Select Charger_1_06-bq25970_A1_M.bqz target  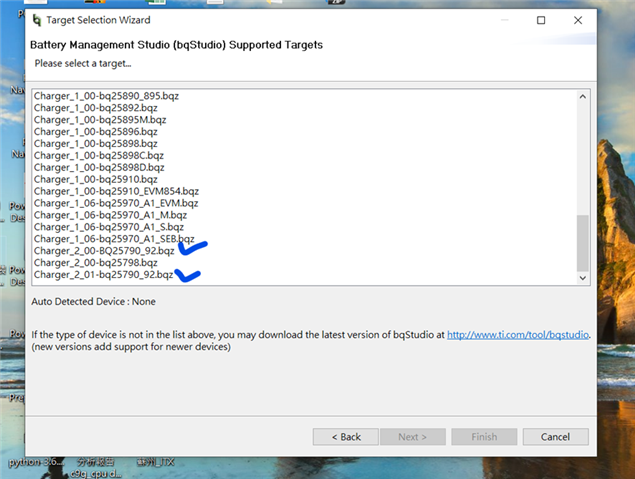click(x=110, y=215)
